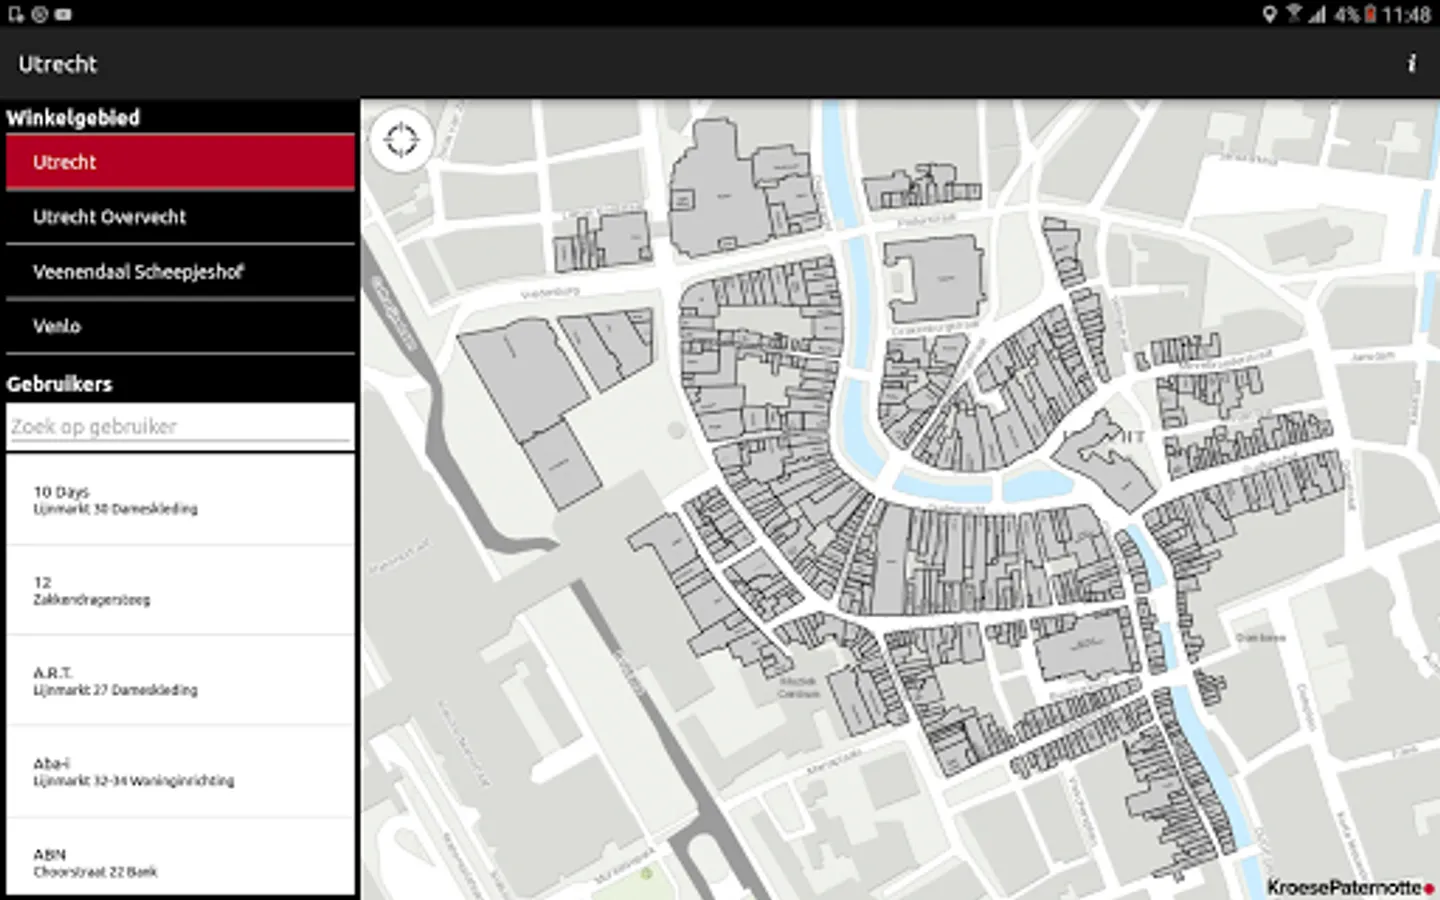
Task: Open the 12 Zakkendragersteeg user entry
Action: click(x=180, y=590)
